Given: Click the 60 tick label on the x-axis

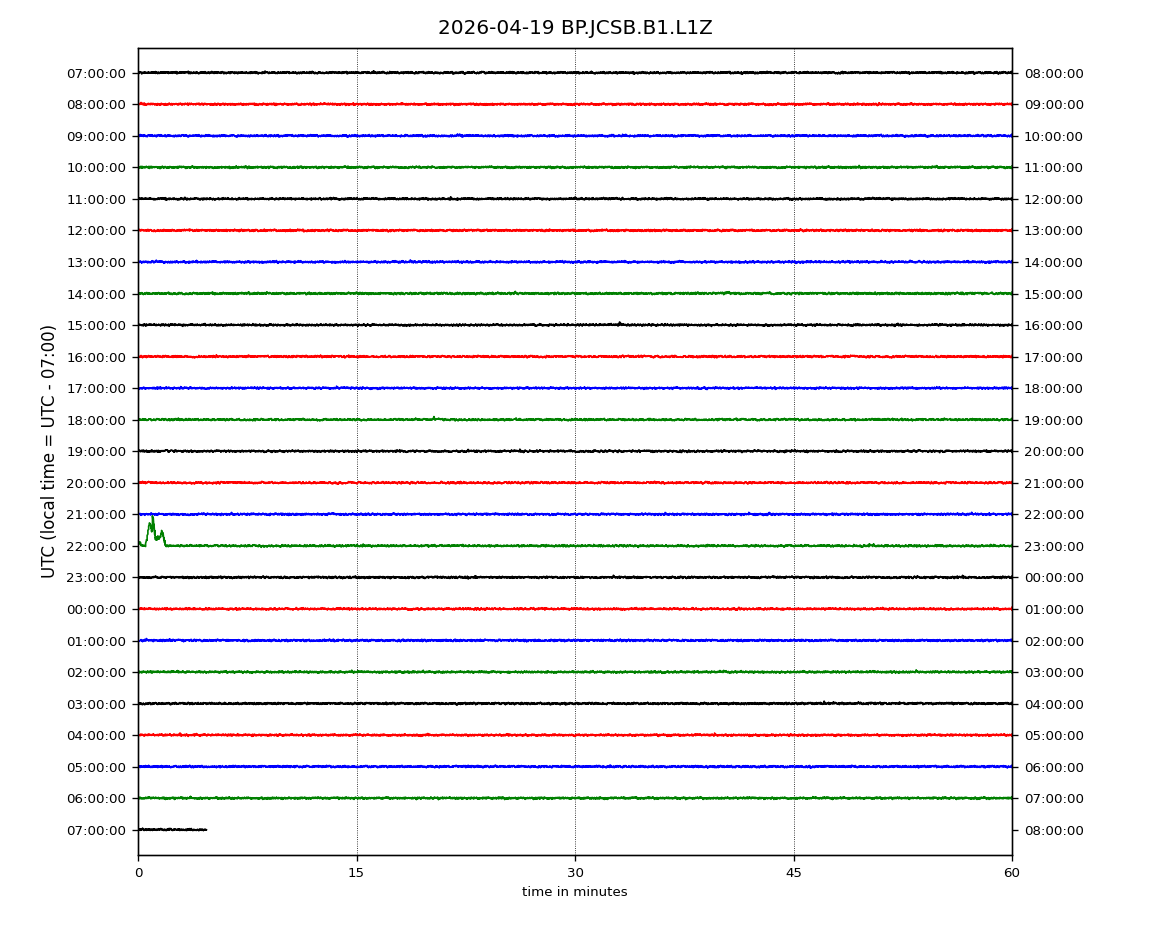Looking at the screenshot, I should pyautogui.click(x=1012, y=873).
